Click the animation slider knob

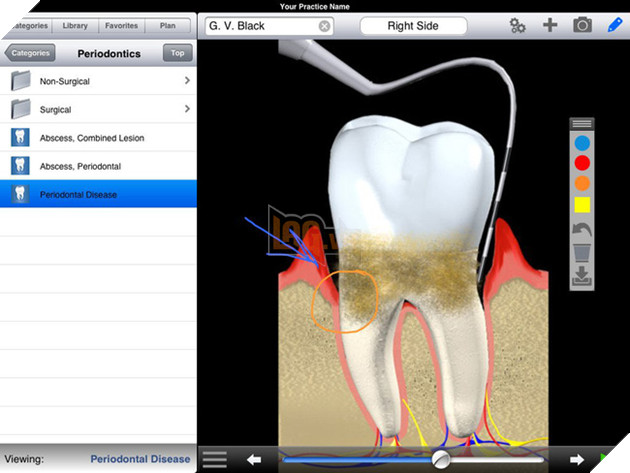(441, 459)
